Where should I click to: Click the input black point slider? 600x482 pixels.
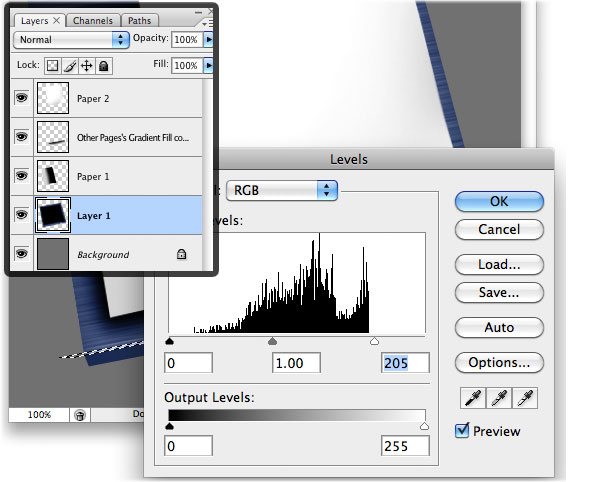point(170,341)
